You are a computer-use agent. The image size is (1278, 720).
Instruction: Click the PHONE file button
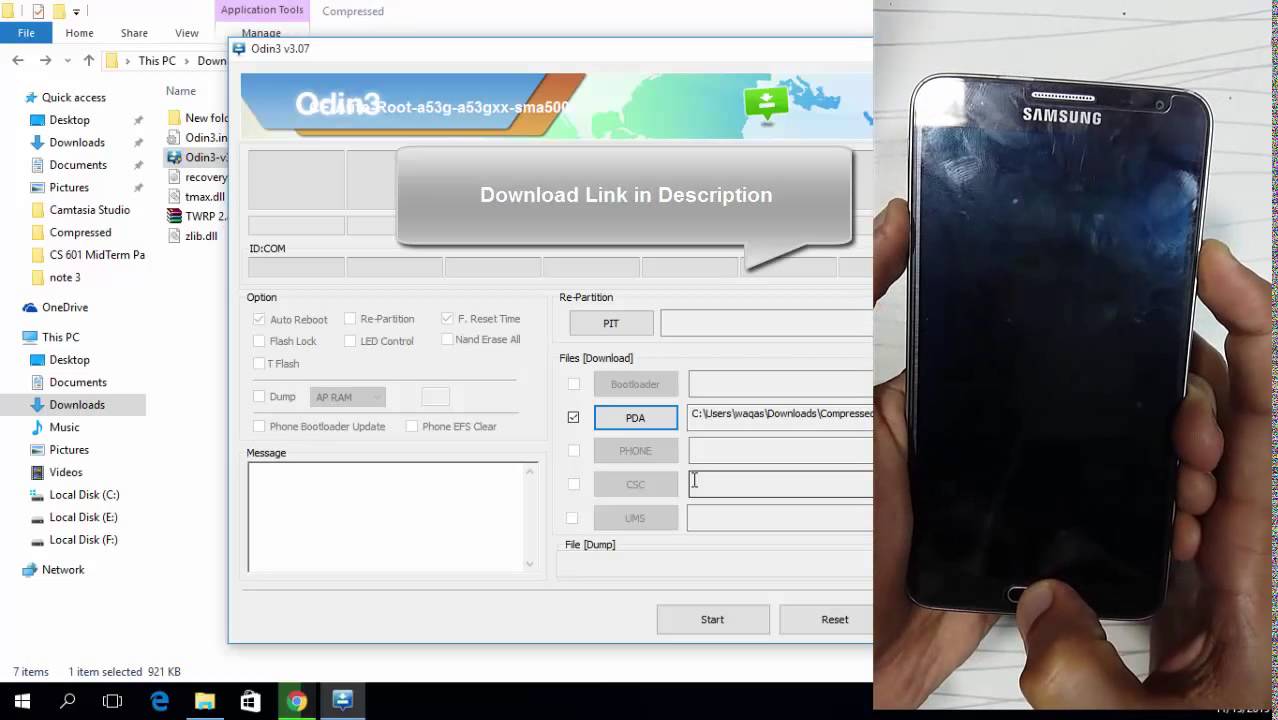tap(636, 451)
